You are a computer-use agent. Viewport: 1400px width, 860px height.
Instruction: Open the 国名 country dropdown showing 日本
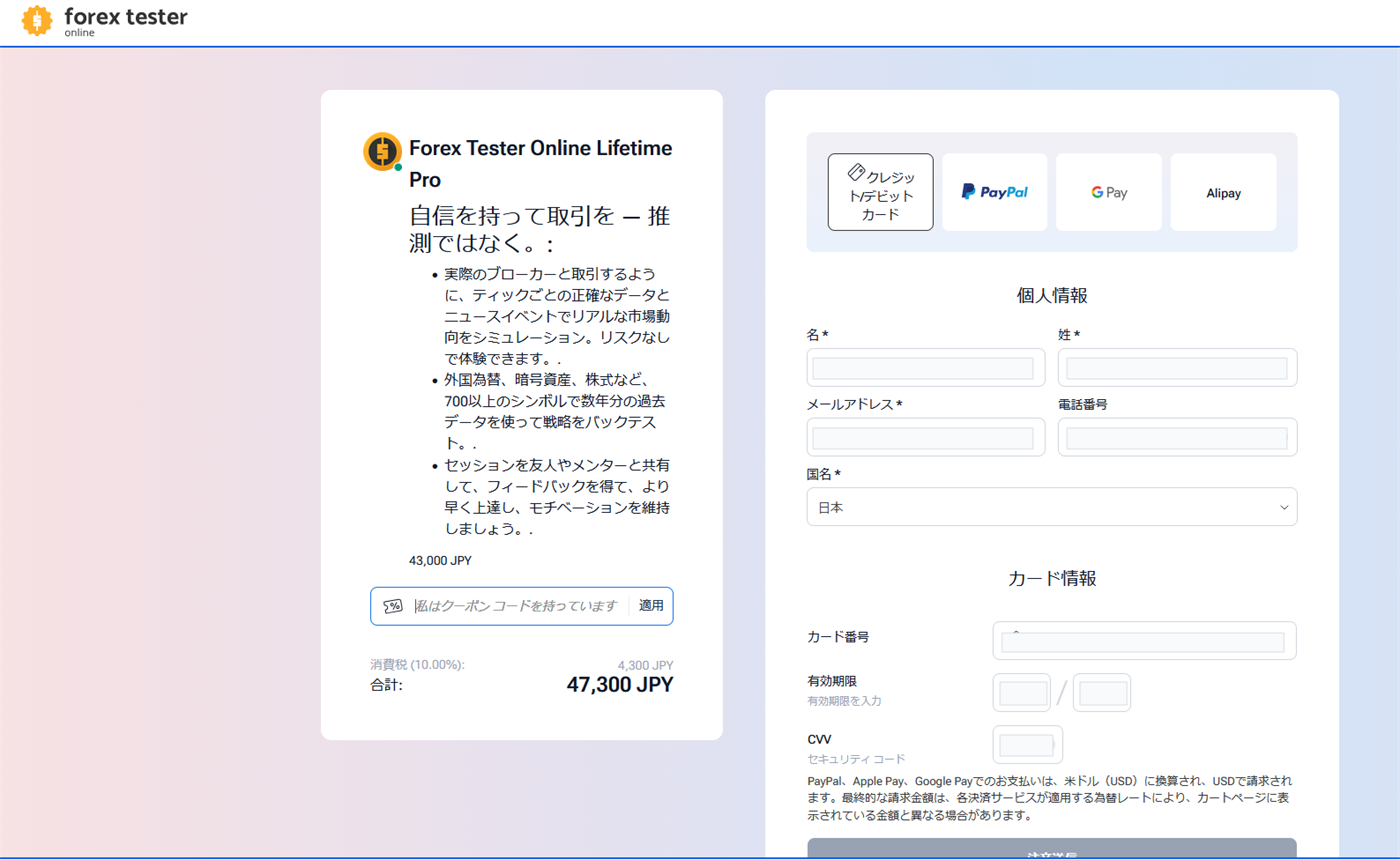pos(1052,507)
